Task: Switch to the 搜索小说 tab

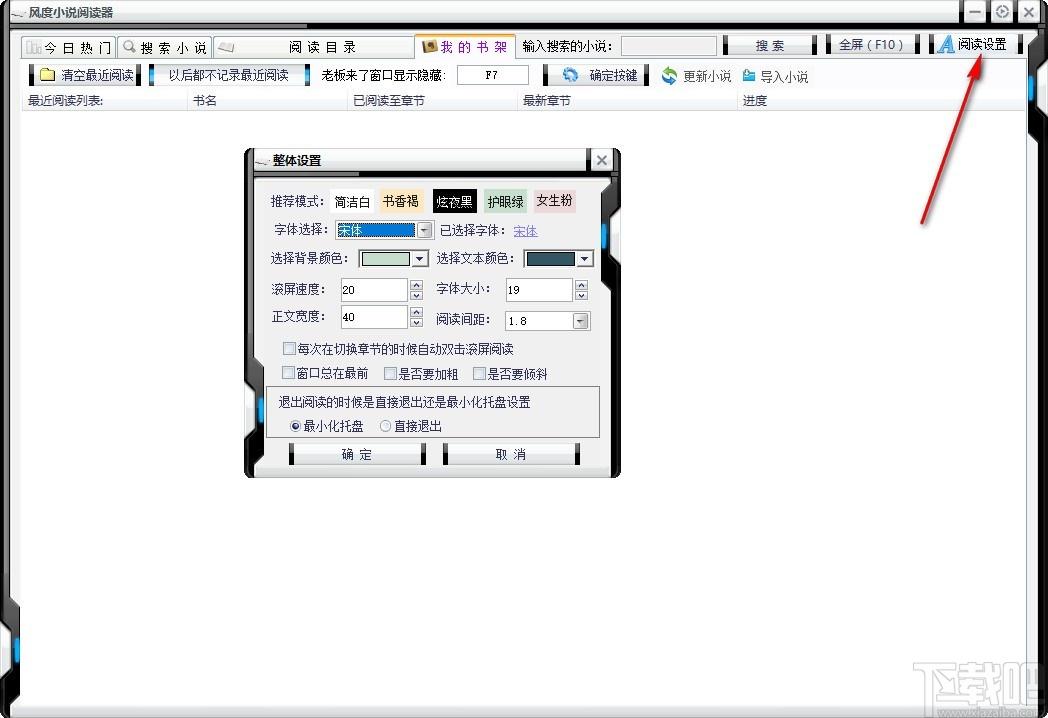Action: coord(164,47)
